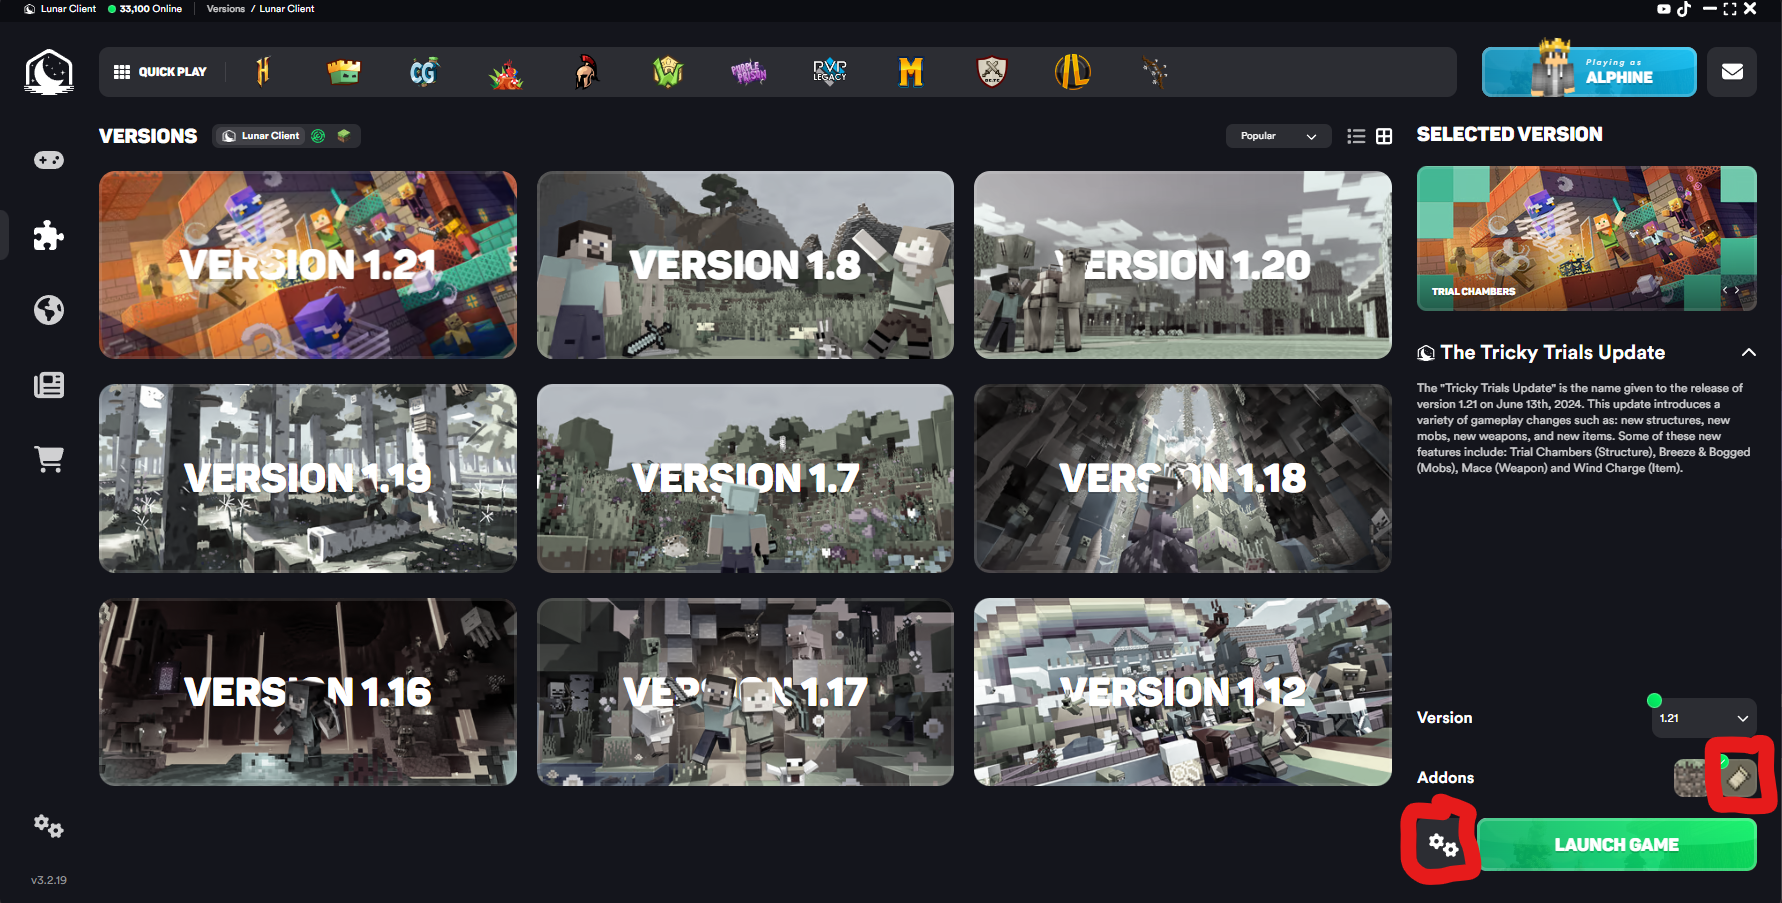Open the Lunar Client moon logo home
Viewport: 1782px width, 903px height.
[49, 72]
